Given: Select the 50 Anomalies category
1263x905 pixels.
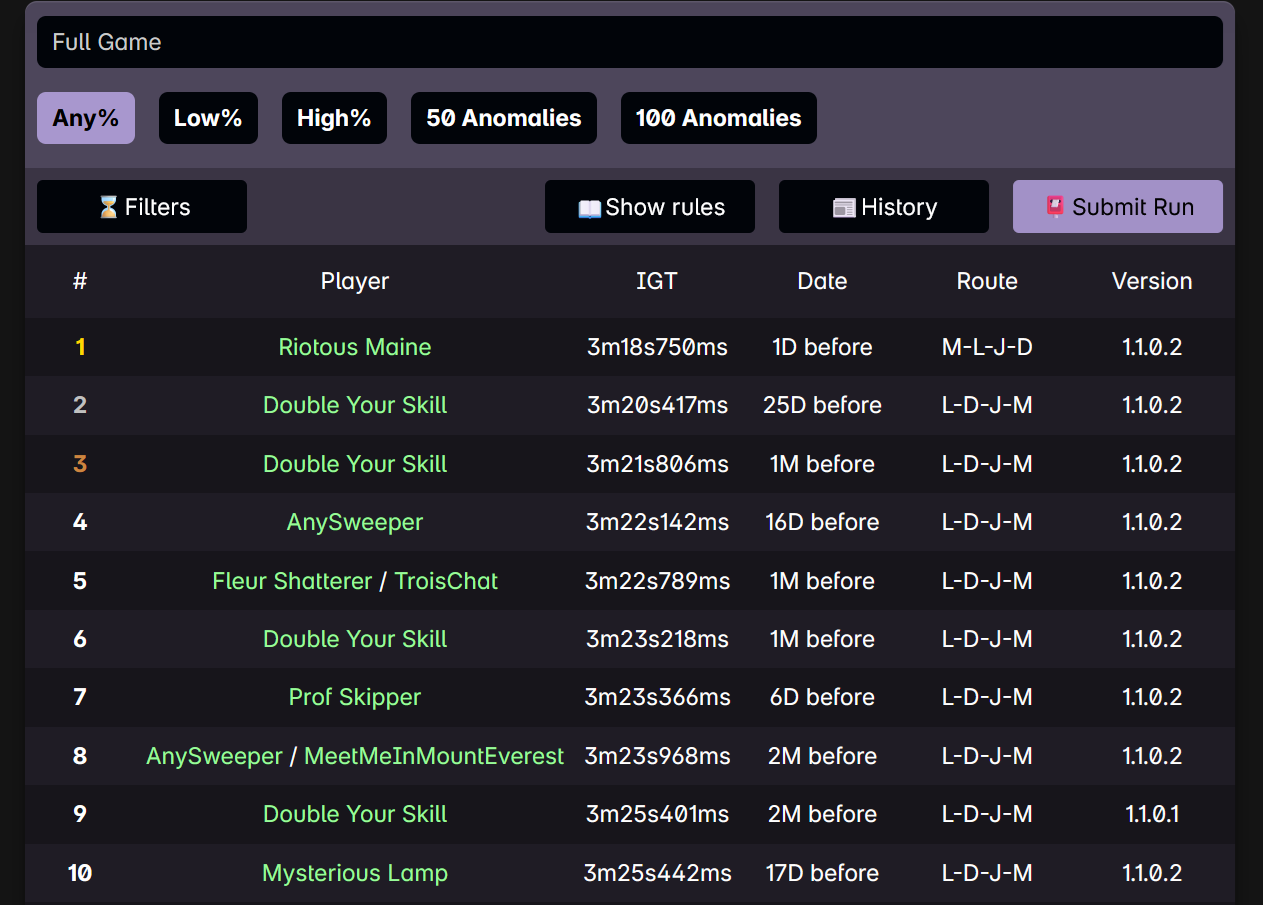Looking at the screenshot, I should 503,118.
